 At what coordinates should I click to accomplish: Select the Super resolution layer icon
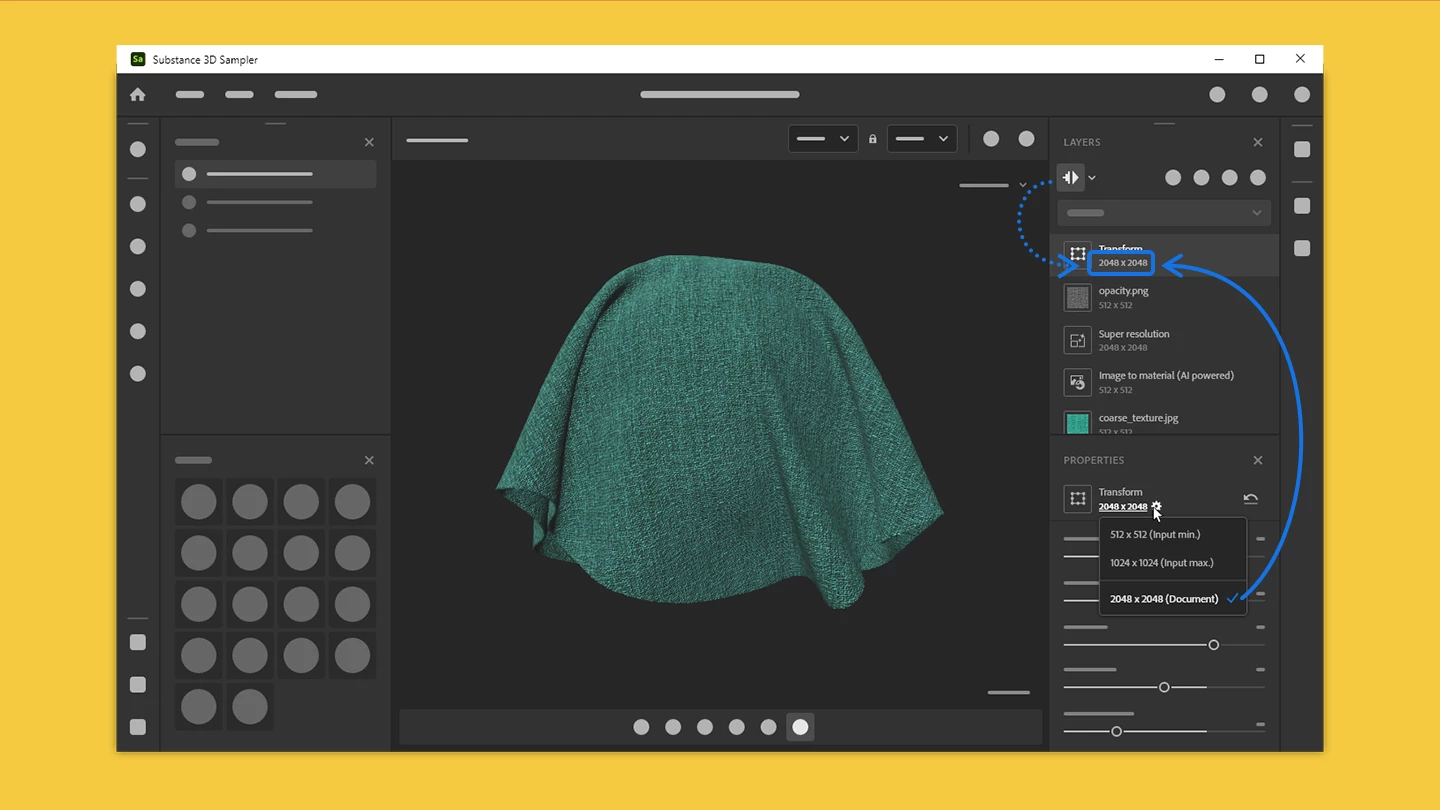tap(1077, 340)
